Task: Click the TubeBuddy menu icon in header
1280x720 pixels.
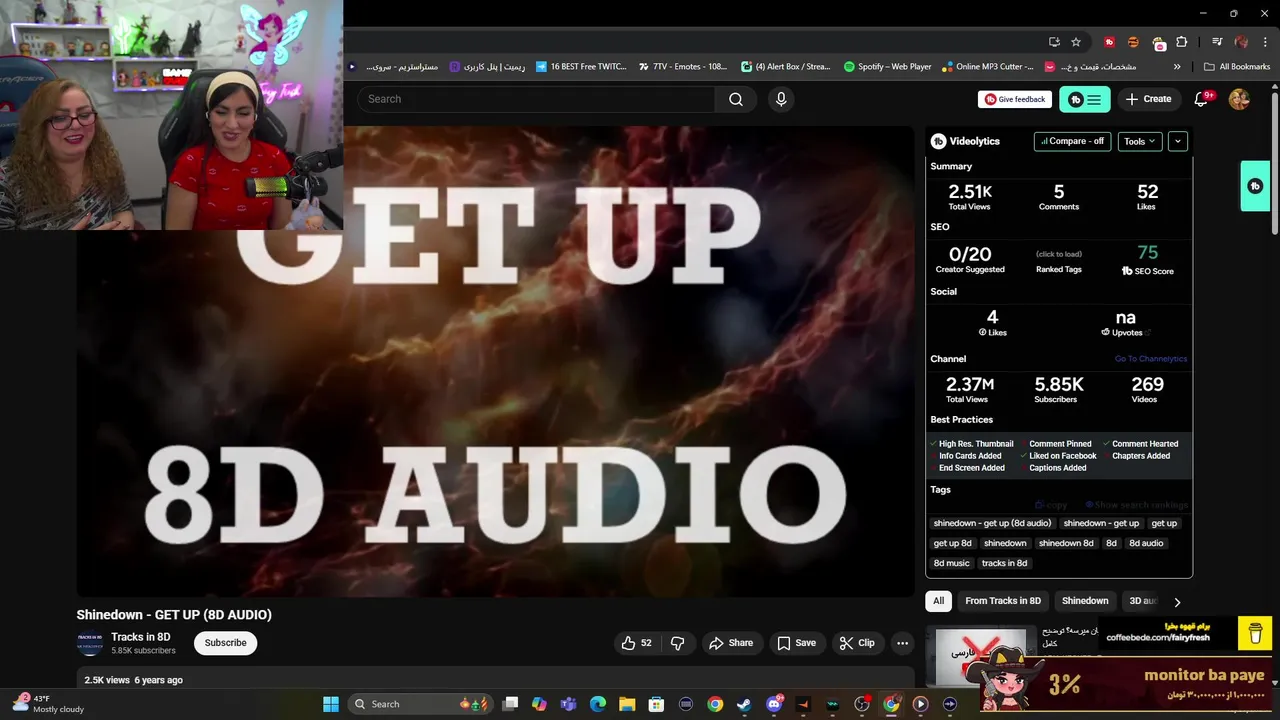Action: 1085,99
